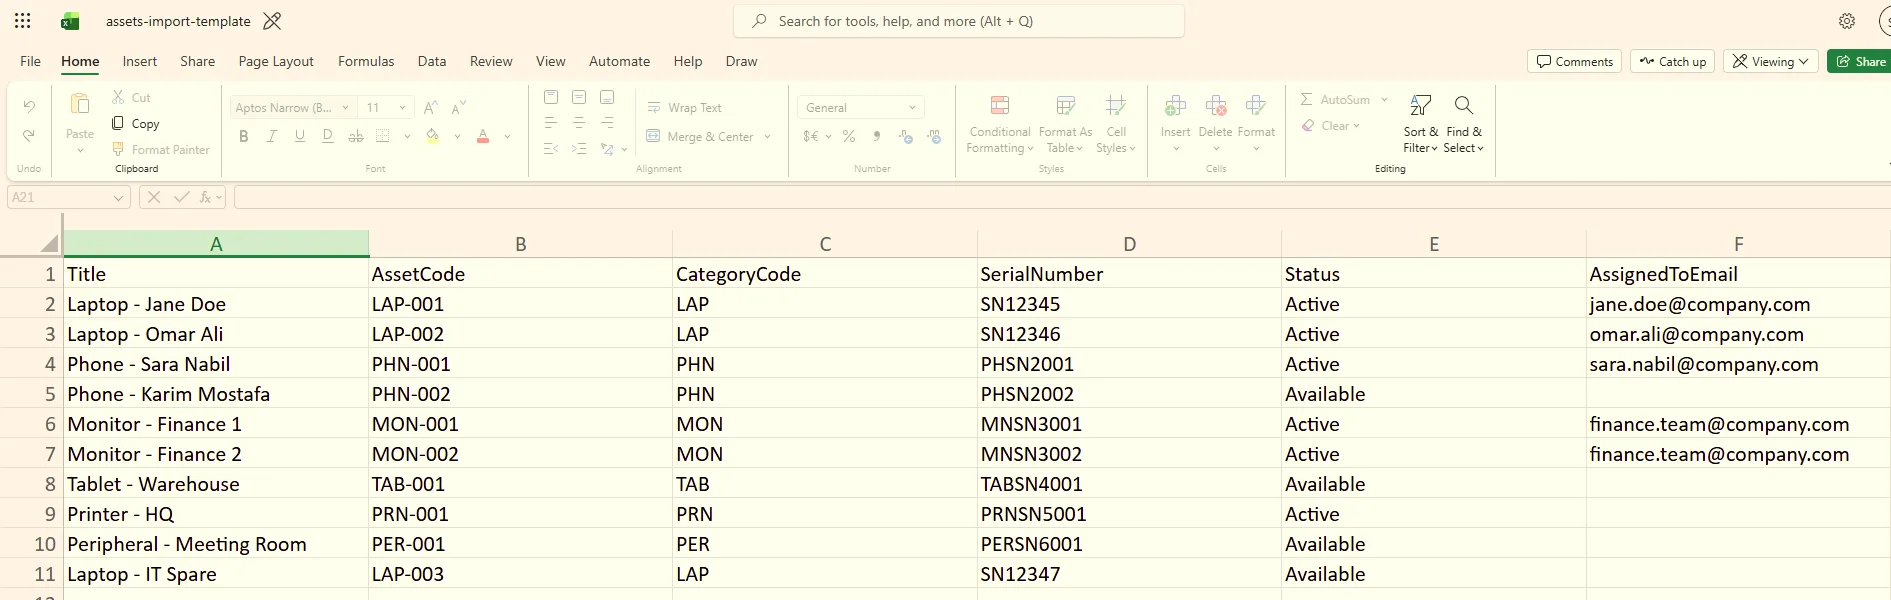
Task: Toggle Double Underline formatting
Action: pyautogui.click(x=327, y=136)
